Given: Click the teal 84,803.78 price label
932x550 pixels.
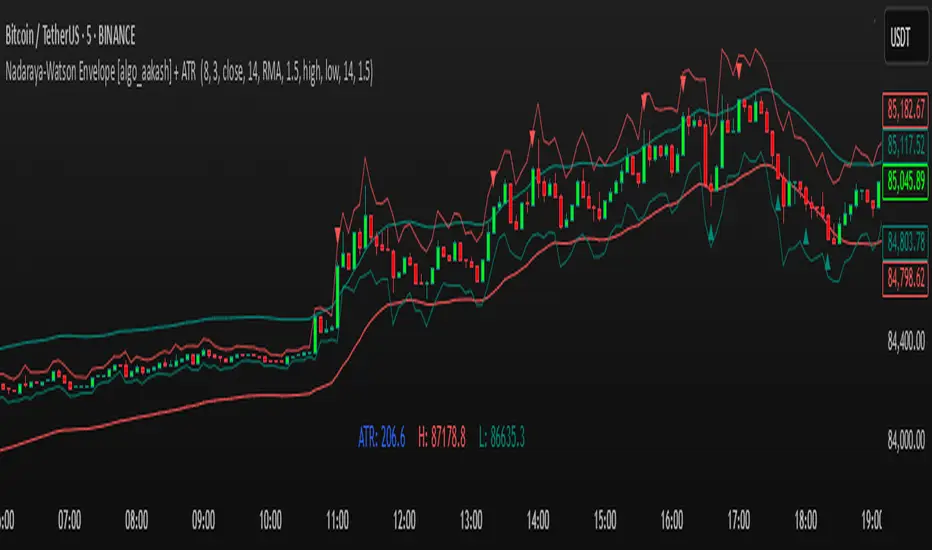Looking at the screenshot, I should [x=905, y=242].
